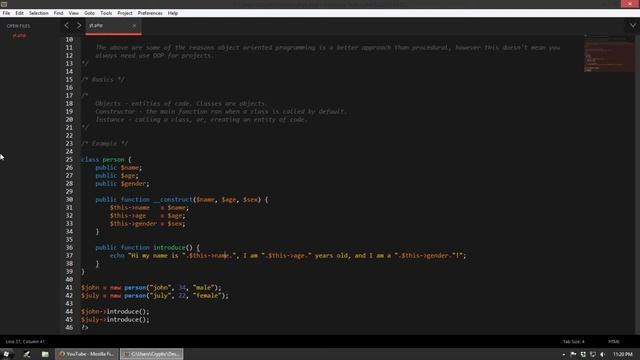Click the OPEN FILES sidebar header
640x360 pixels.
(18, 26)
